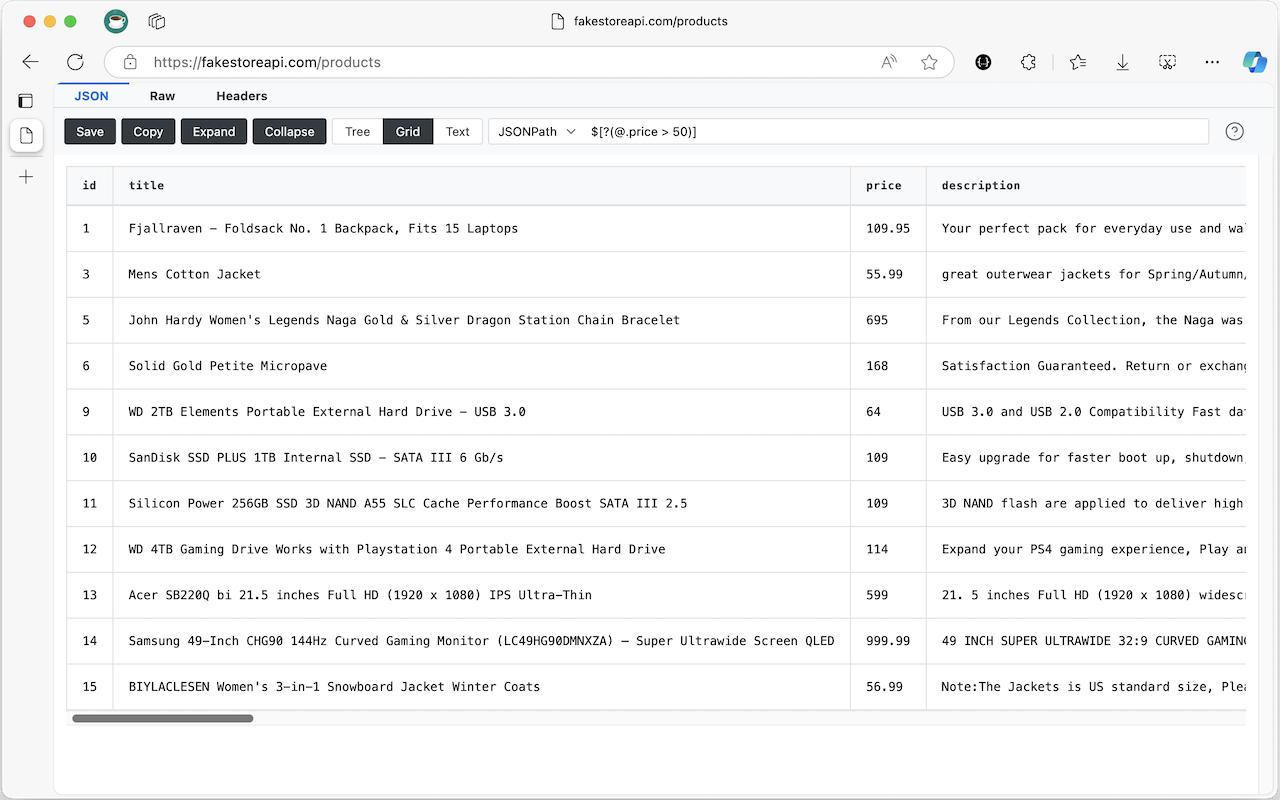Select the current page tab in sidebar
The width and height of the screenshot is (1280, 800).
26,136
